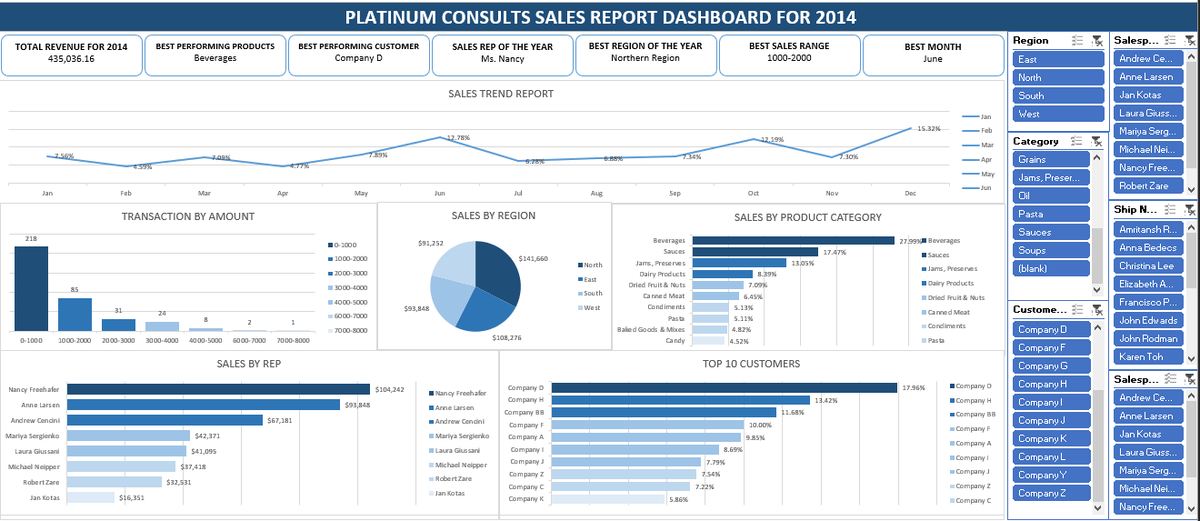Clear the filter on the Customer slicer
Viewport: 1200px width, 521px height.
point(1095,310)
